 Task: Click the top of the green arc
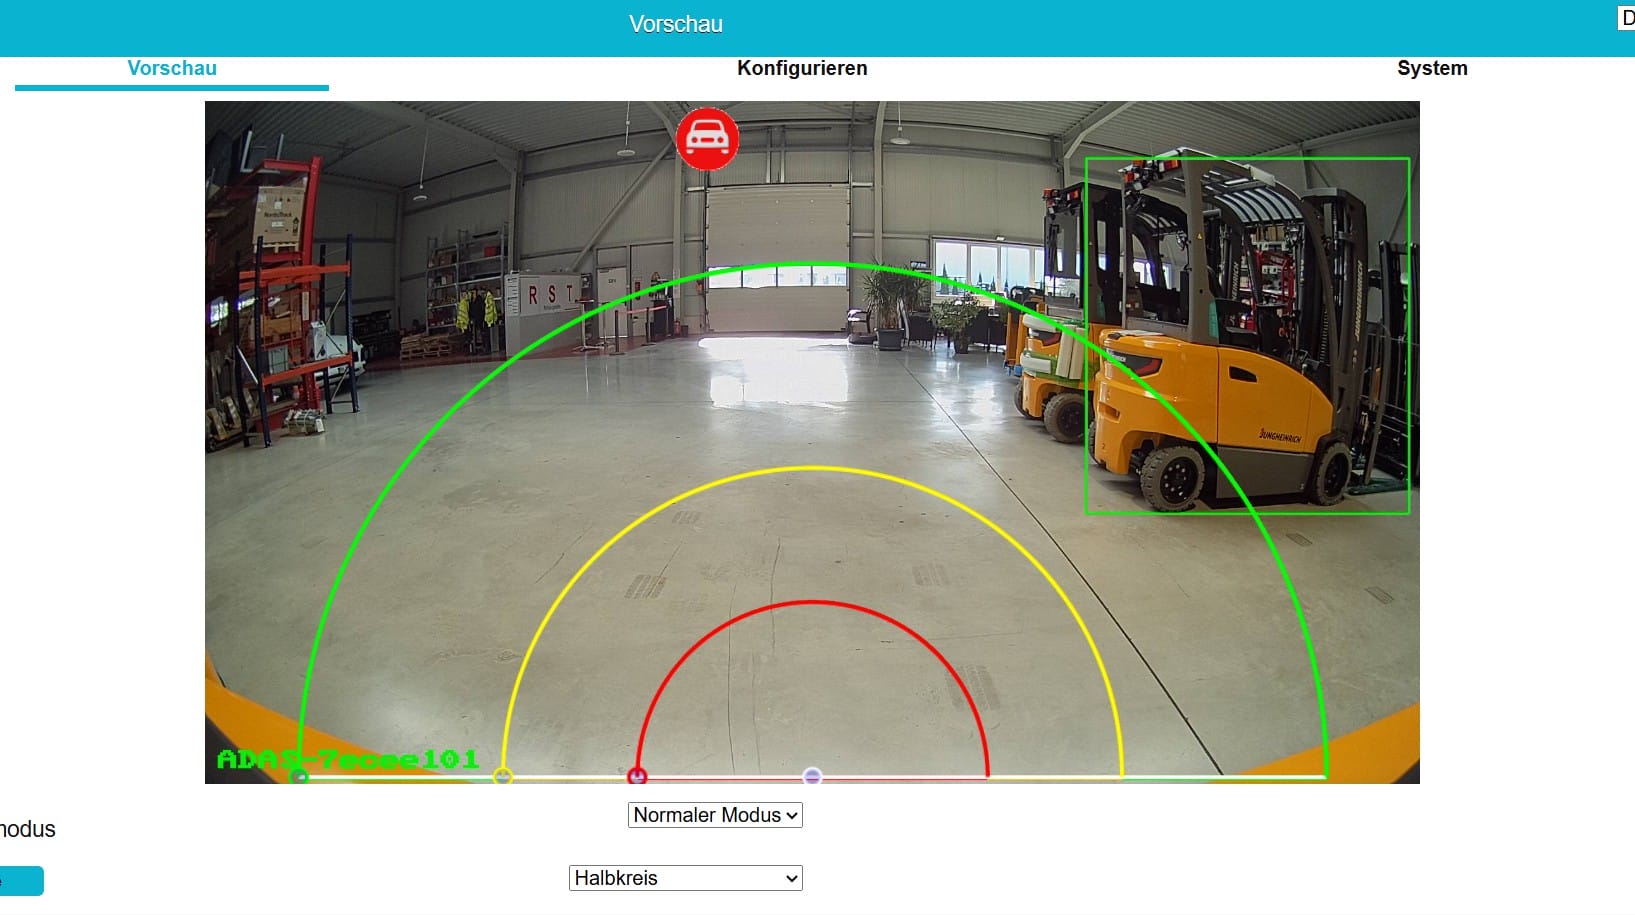[x=812, y=264]
